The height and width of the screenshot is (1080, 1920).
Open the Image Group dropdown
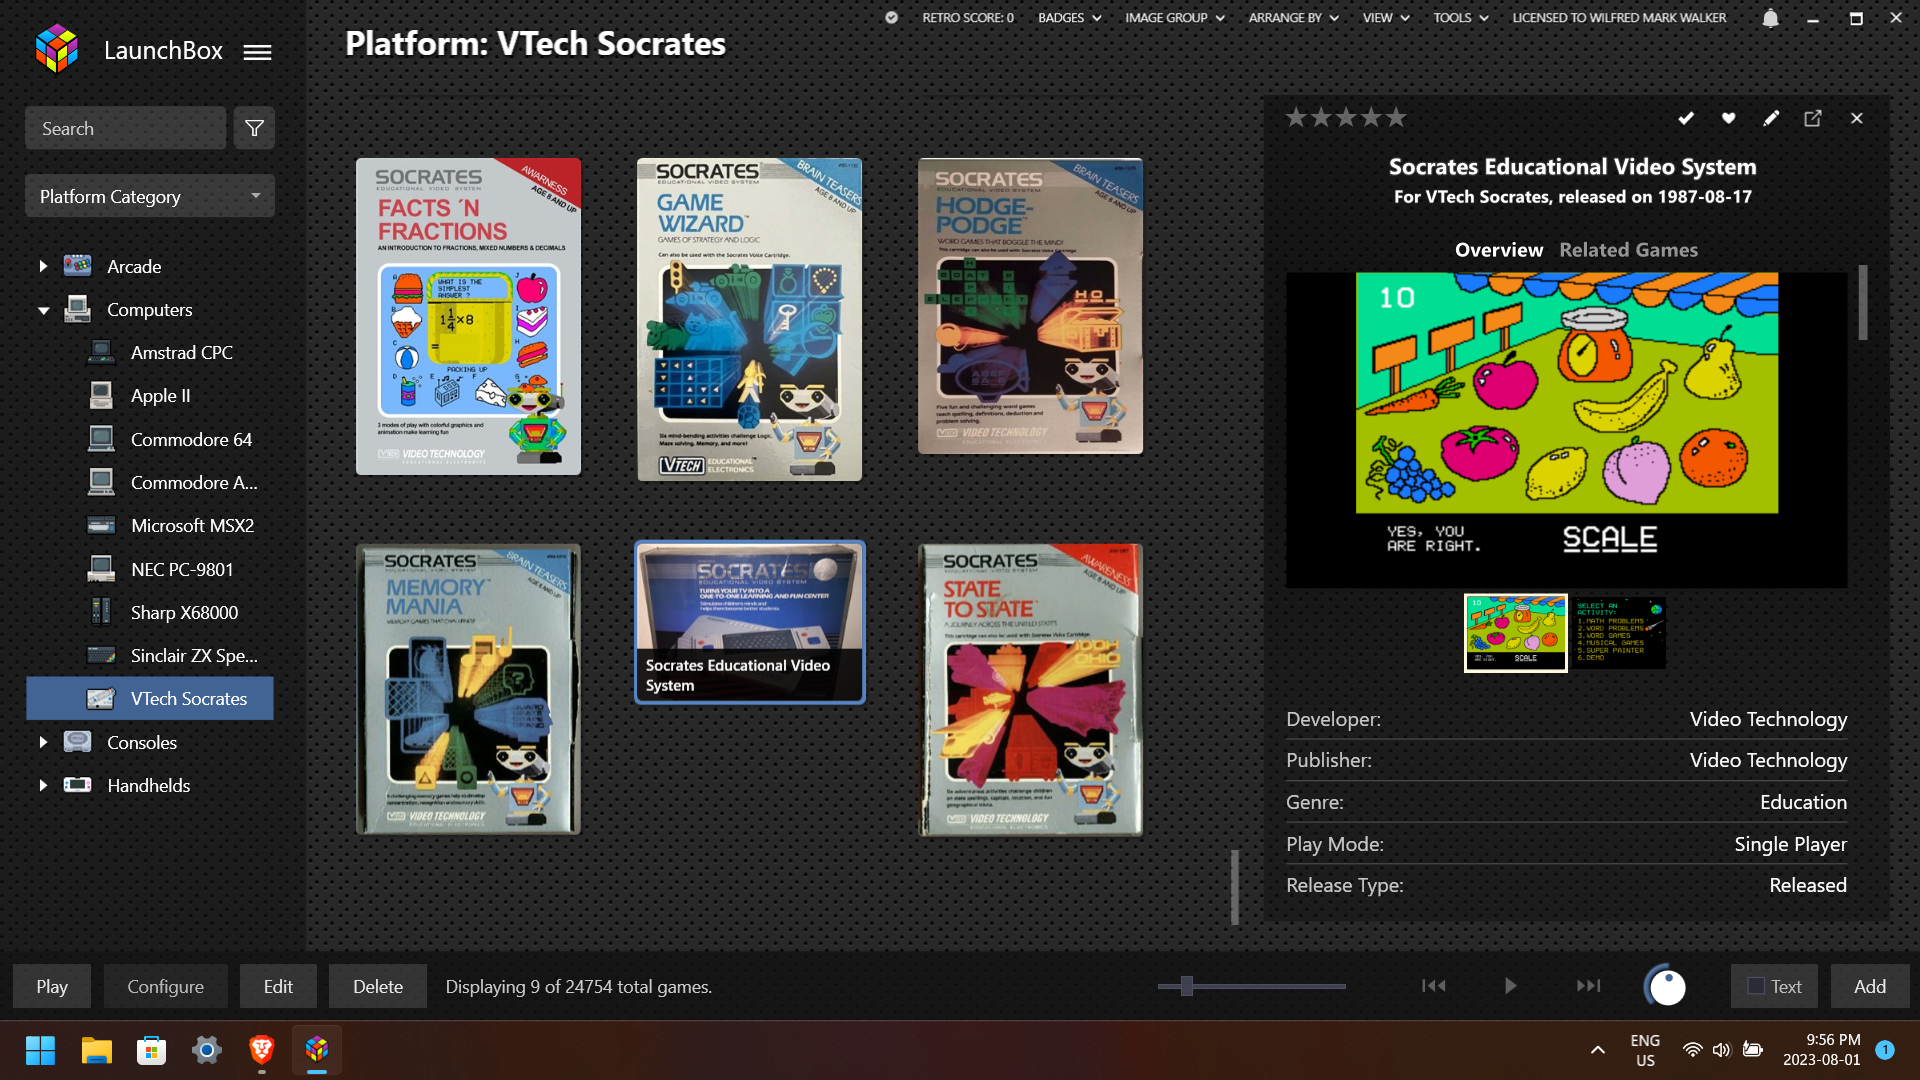point(1175,17)
